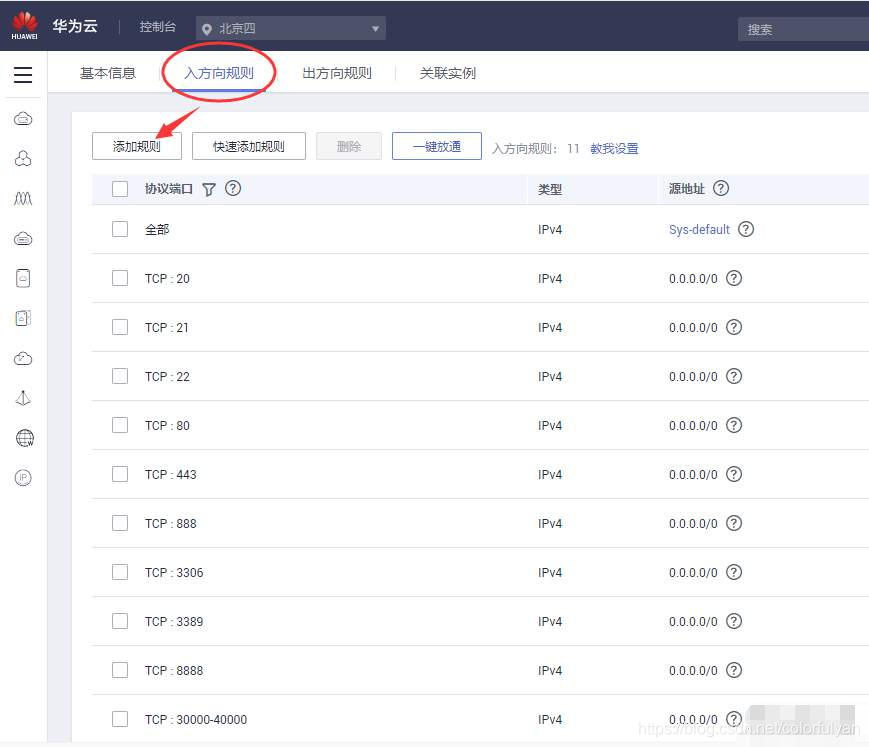Viewport: 869px width, 747px height.
Task: Click help icon in TCP : 80 row
Action: pos(734,425)
